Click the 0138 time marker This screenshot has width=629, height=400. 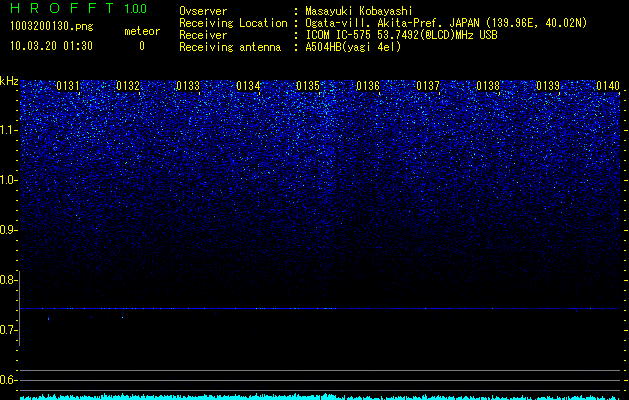click(488, 86)
